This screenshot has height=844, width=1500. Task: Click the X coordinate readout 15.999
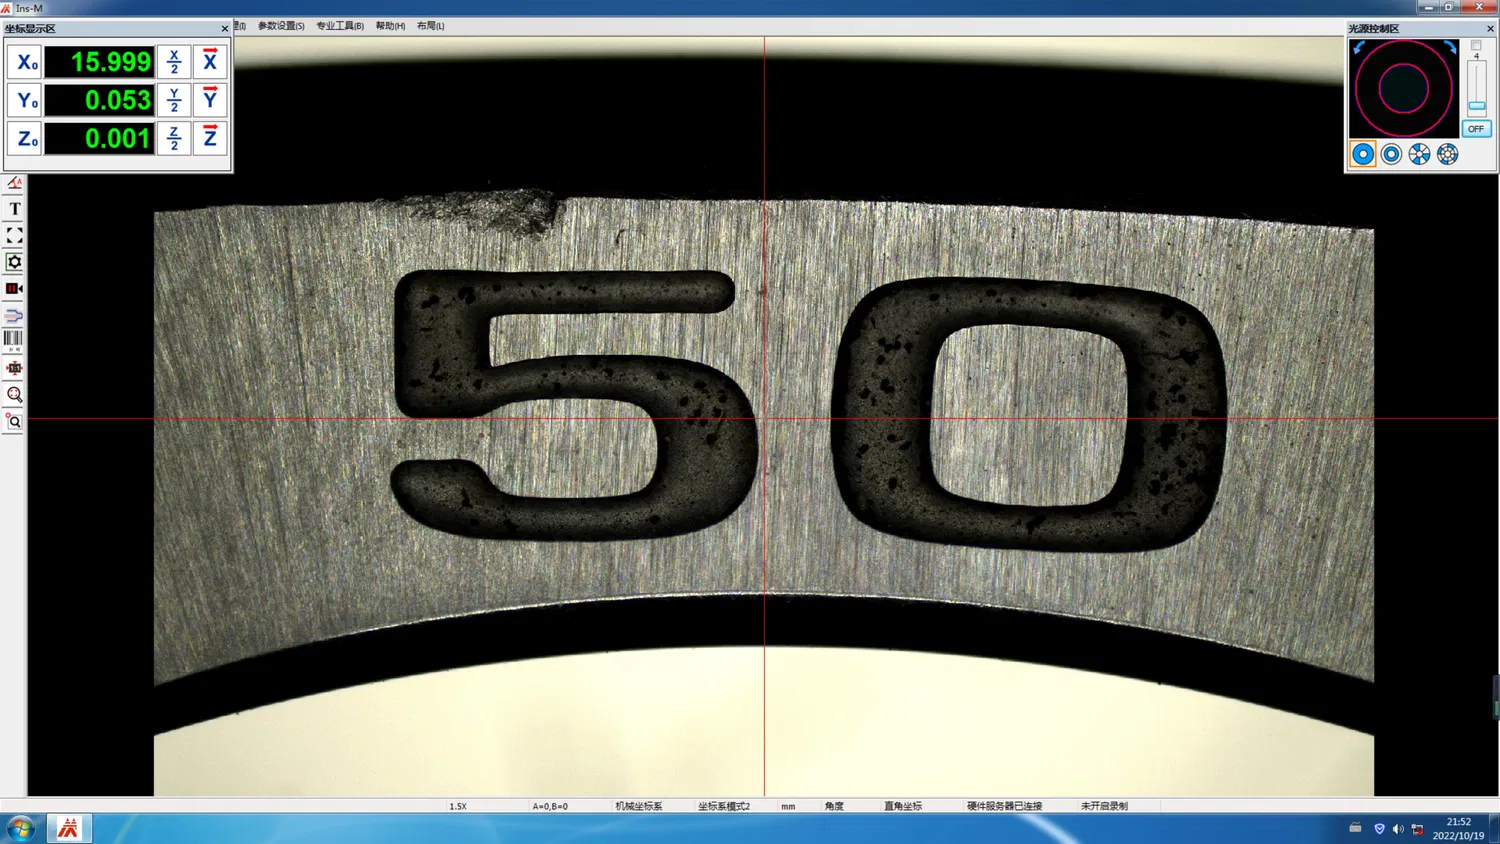[99, 62]
